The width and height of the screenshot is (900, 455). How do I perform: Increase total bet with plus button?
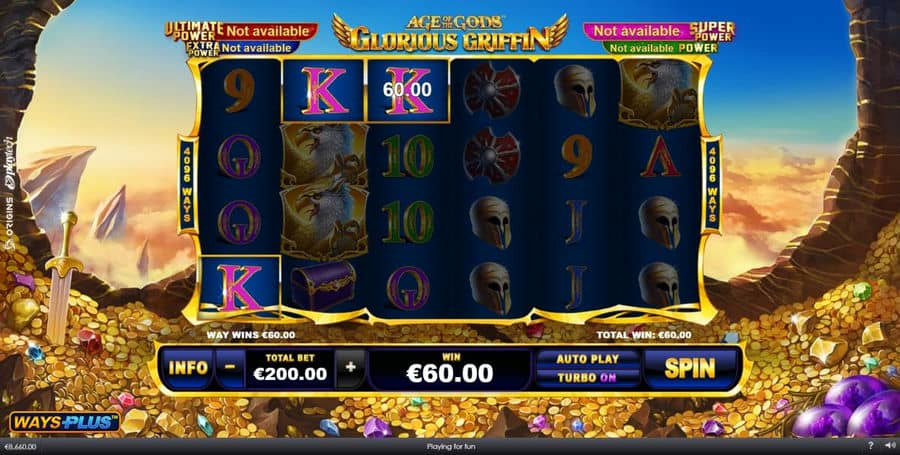[x=350, y=368]
